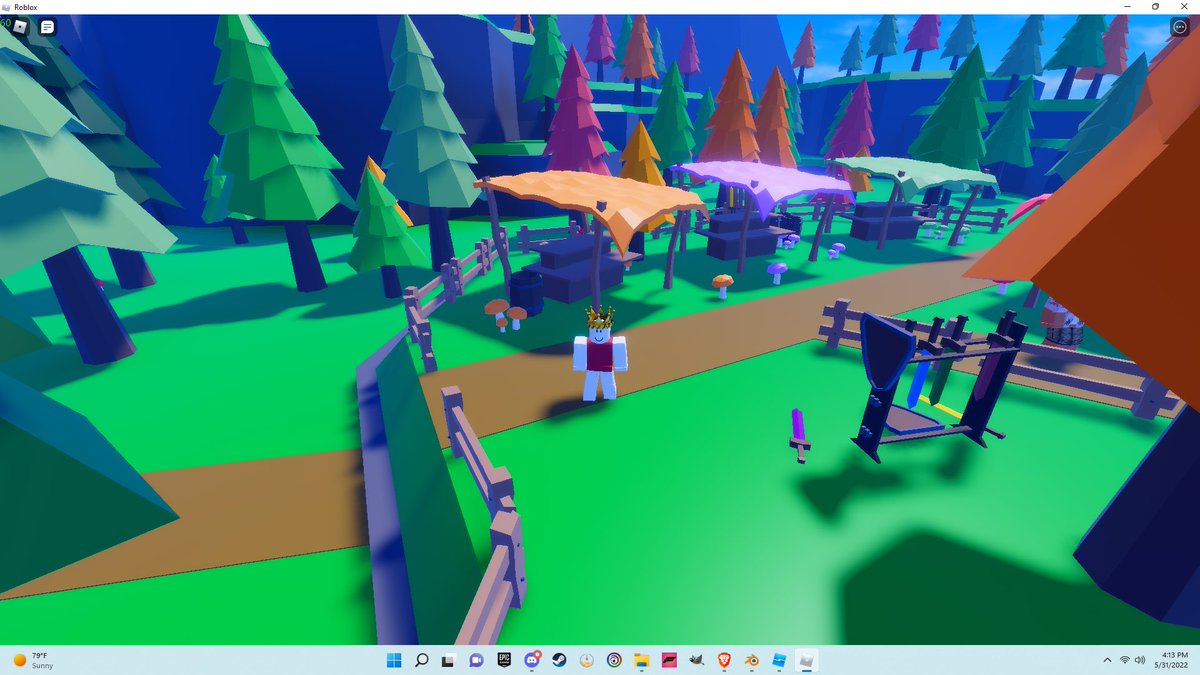This screenshot has height=675, width=1200.
Task: Open GIMP from the taskbar
Action: (x=697, y=660)
